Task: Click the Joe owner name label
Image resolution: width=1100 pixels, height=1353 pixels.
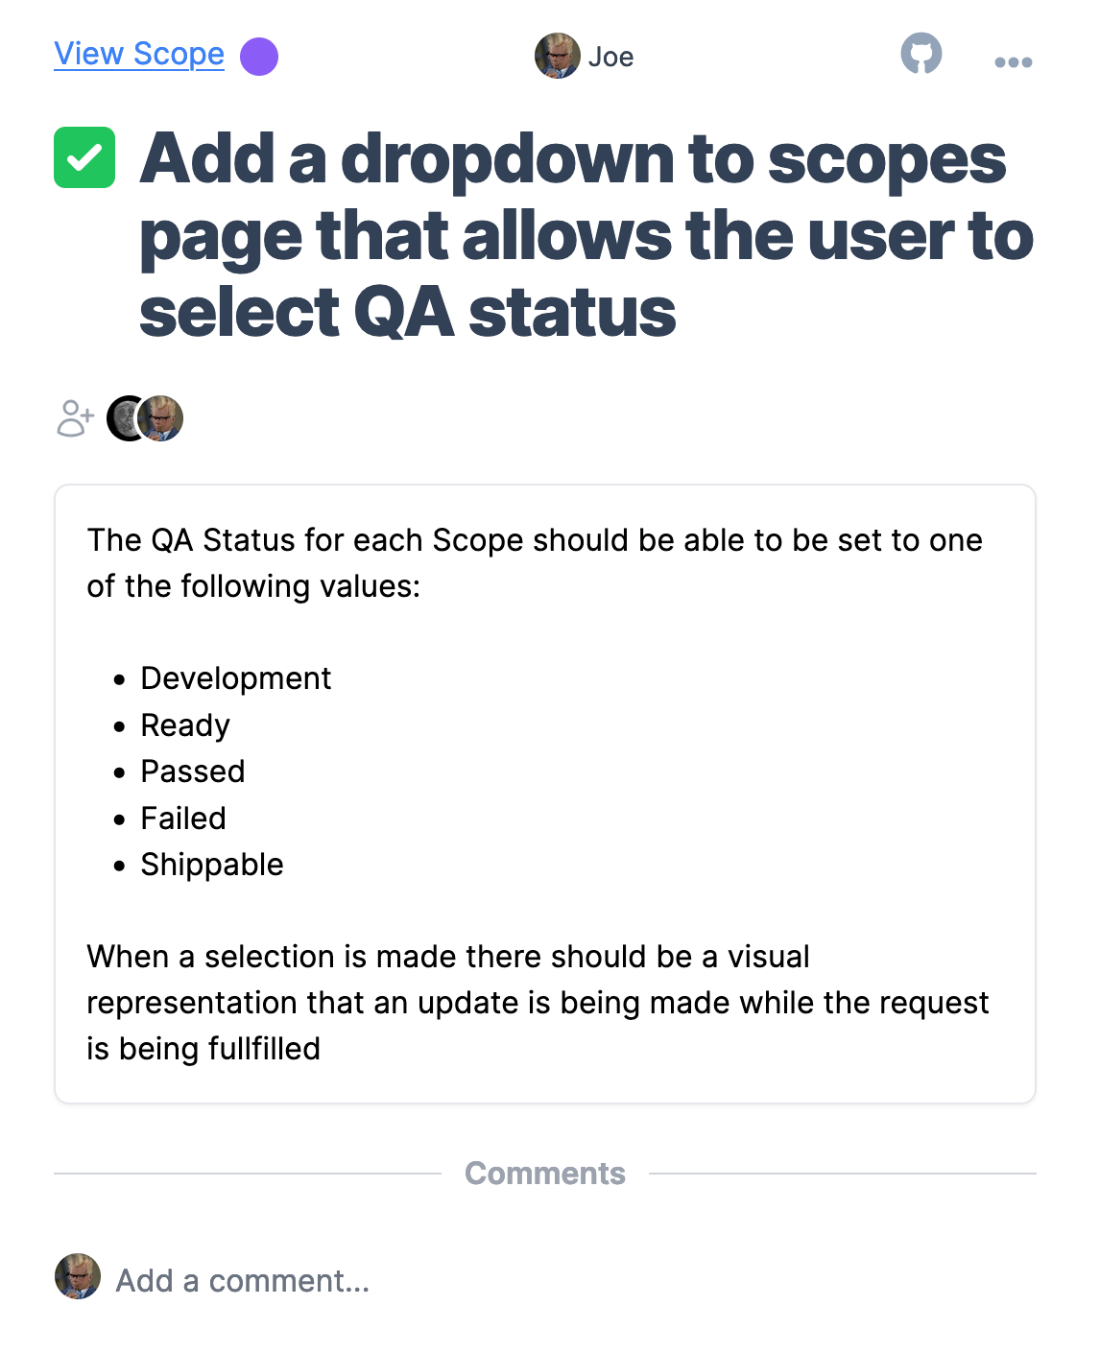Action: tap(611, 57)
